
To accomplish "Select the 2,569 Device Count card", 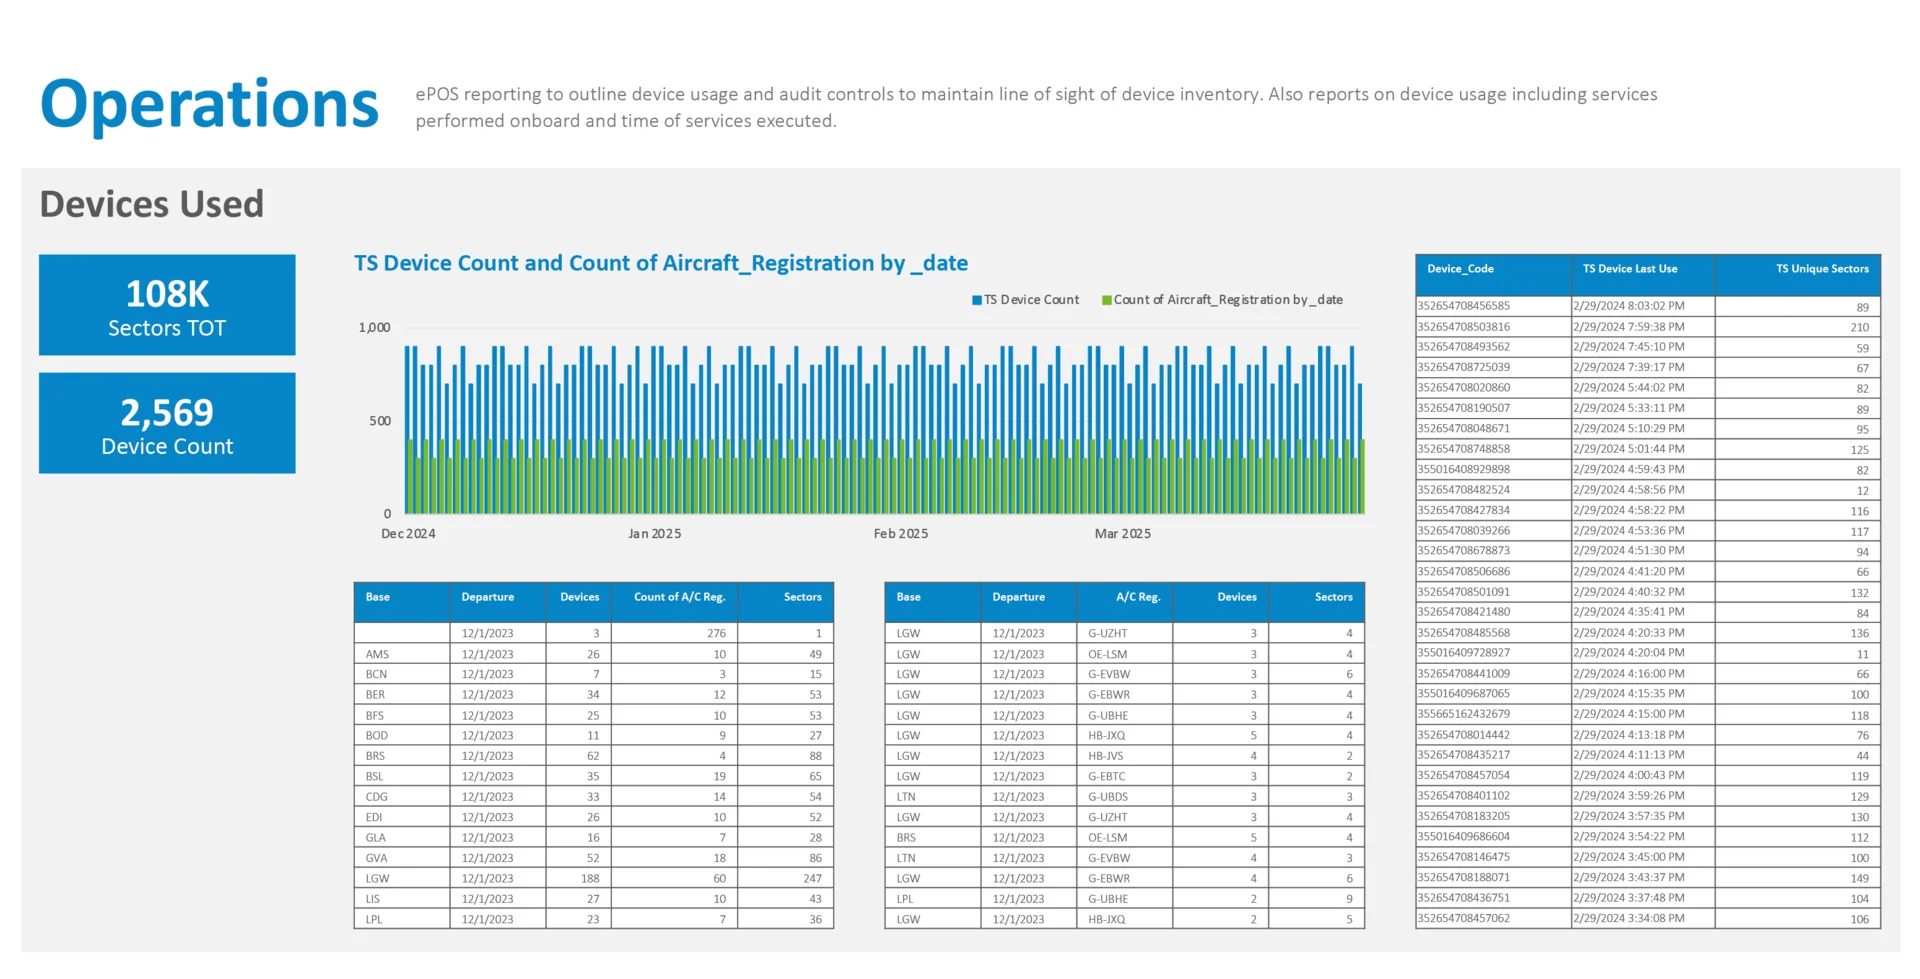I will coord(167,423).
